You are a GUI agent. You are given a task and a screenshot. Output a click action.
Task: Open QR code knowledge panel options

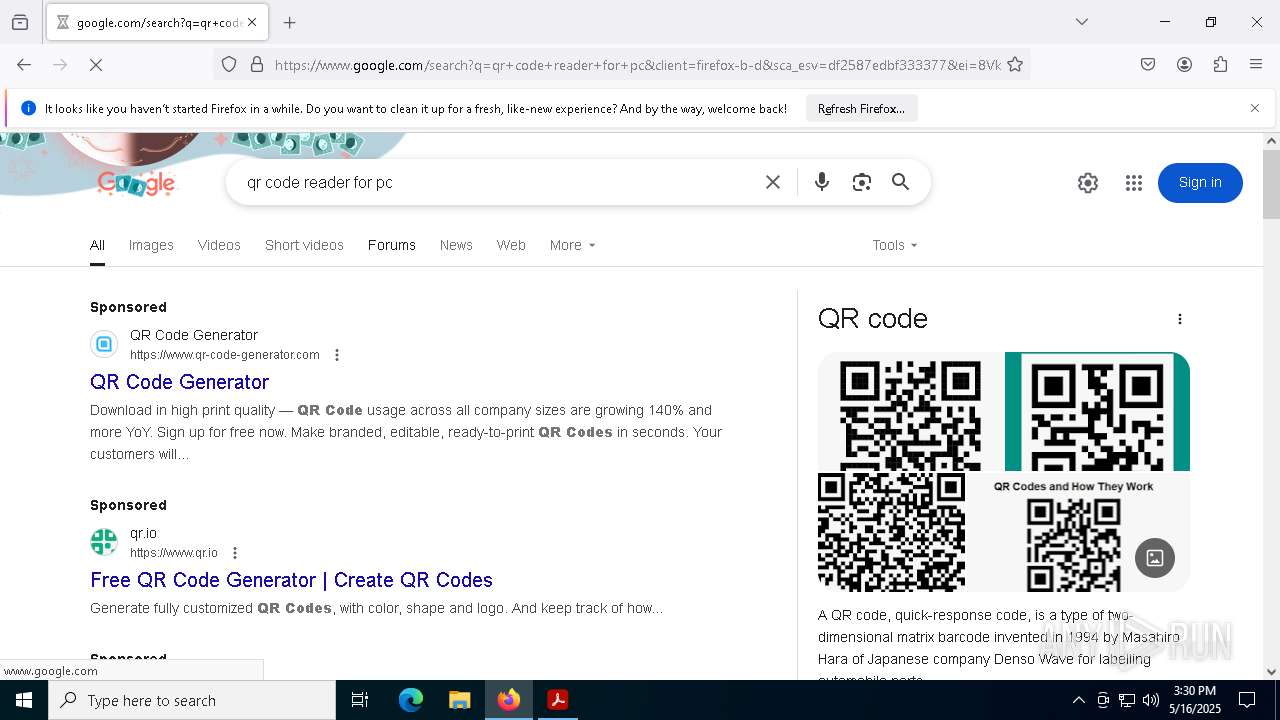pos(1180,319)
